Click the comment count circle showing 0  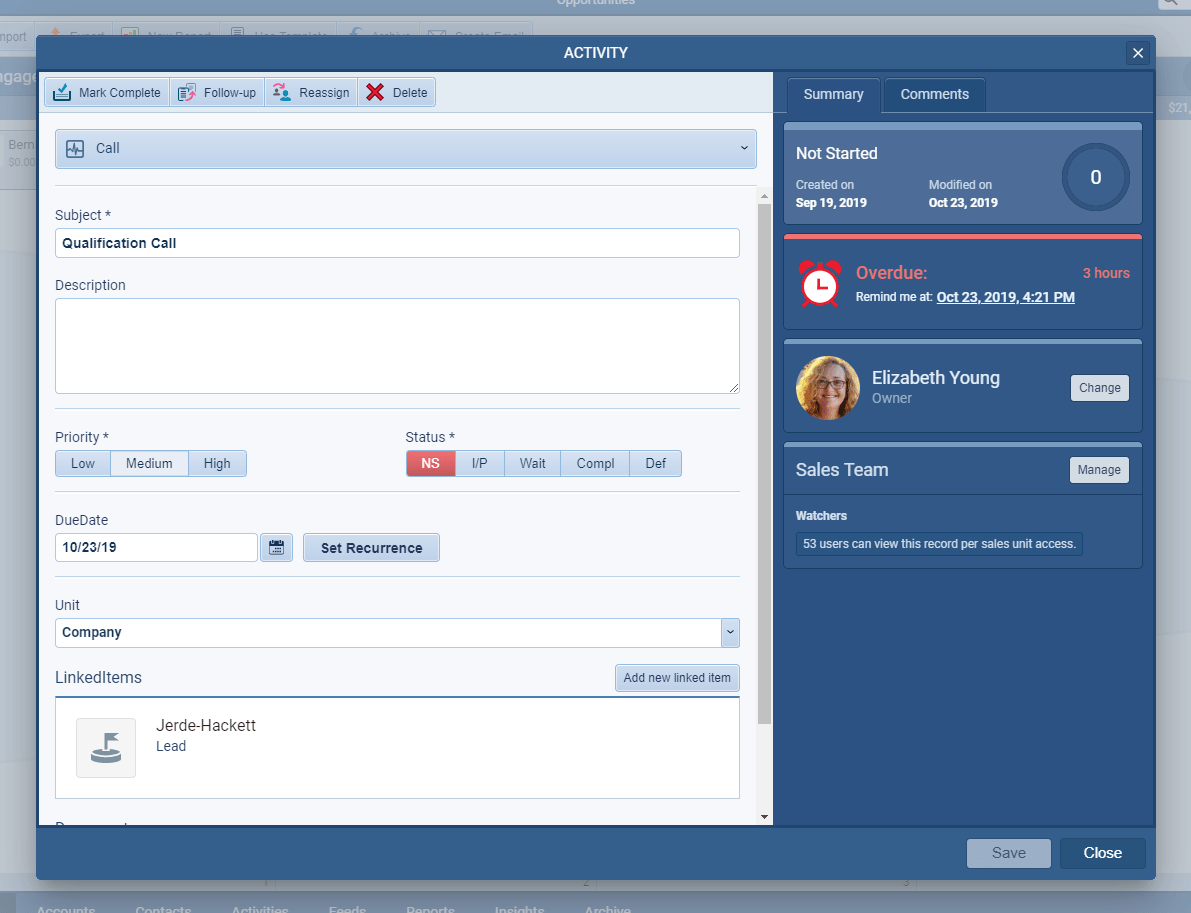point(1095,176)
